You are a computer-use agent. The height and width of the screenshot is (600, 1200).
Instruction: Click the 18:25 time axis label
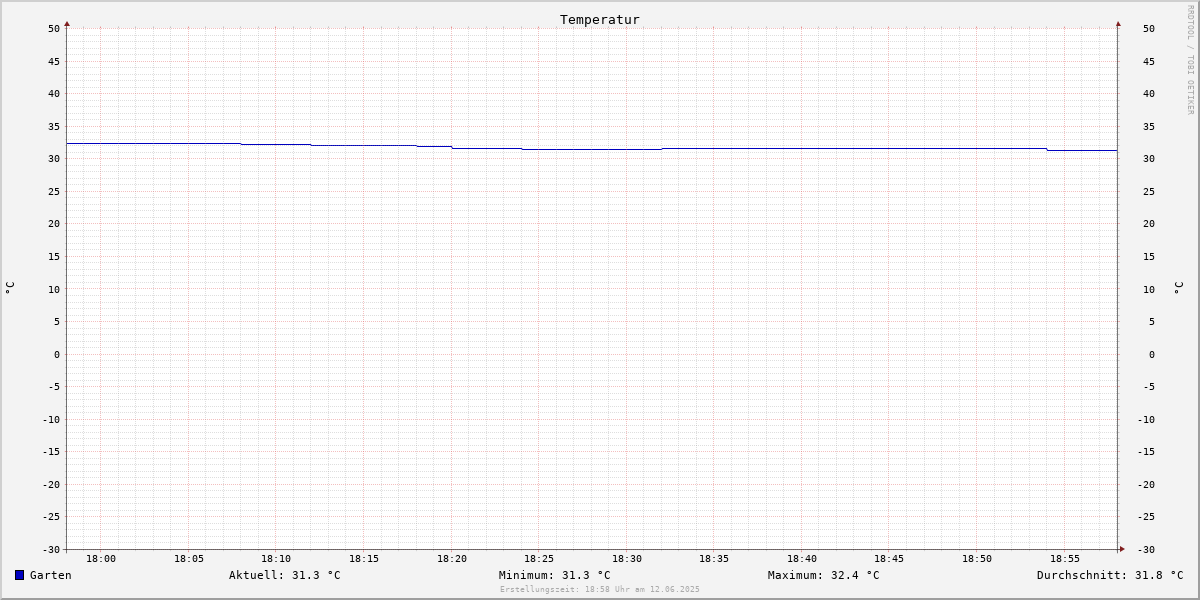click(539, 559)
